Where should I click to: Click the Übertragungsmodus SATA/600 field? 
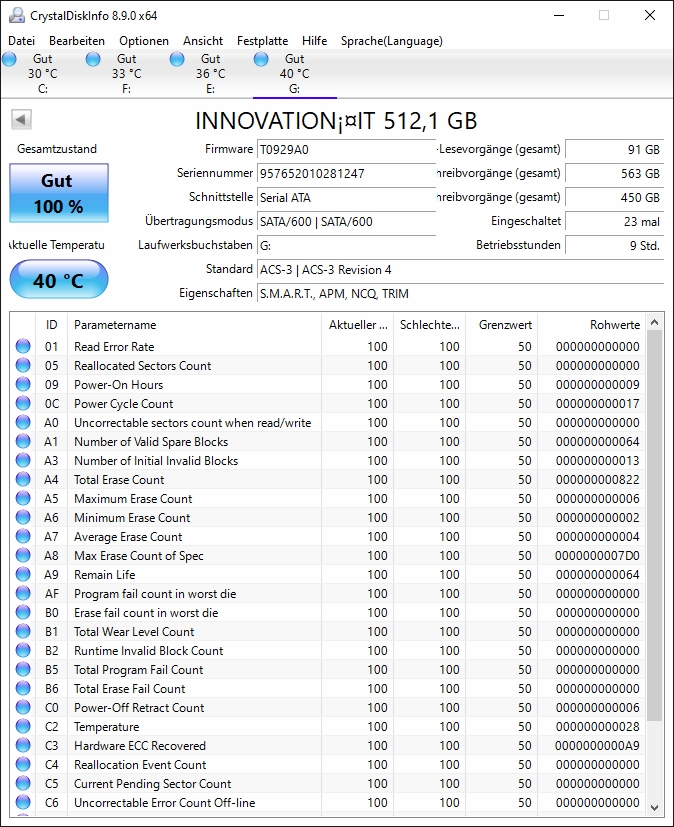click(x=346, y=221)
